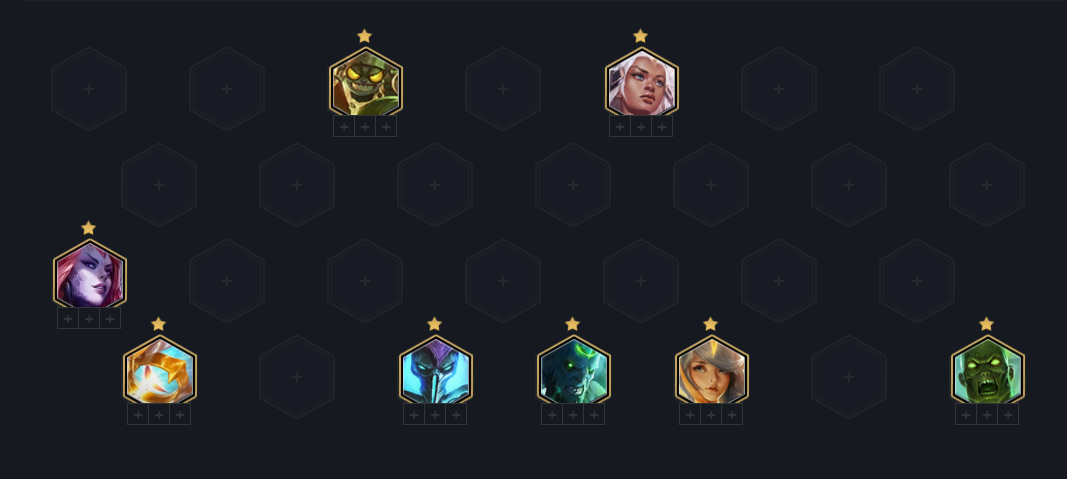The width and height of the screenshot is (1067, 479).
Task: Open middle item slot under white-haired champion
Action: (641, 127)
